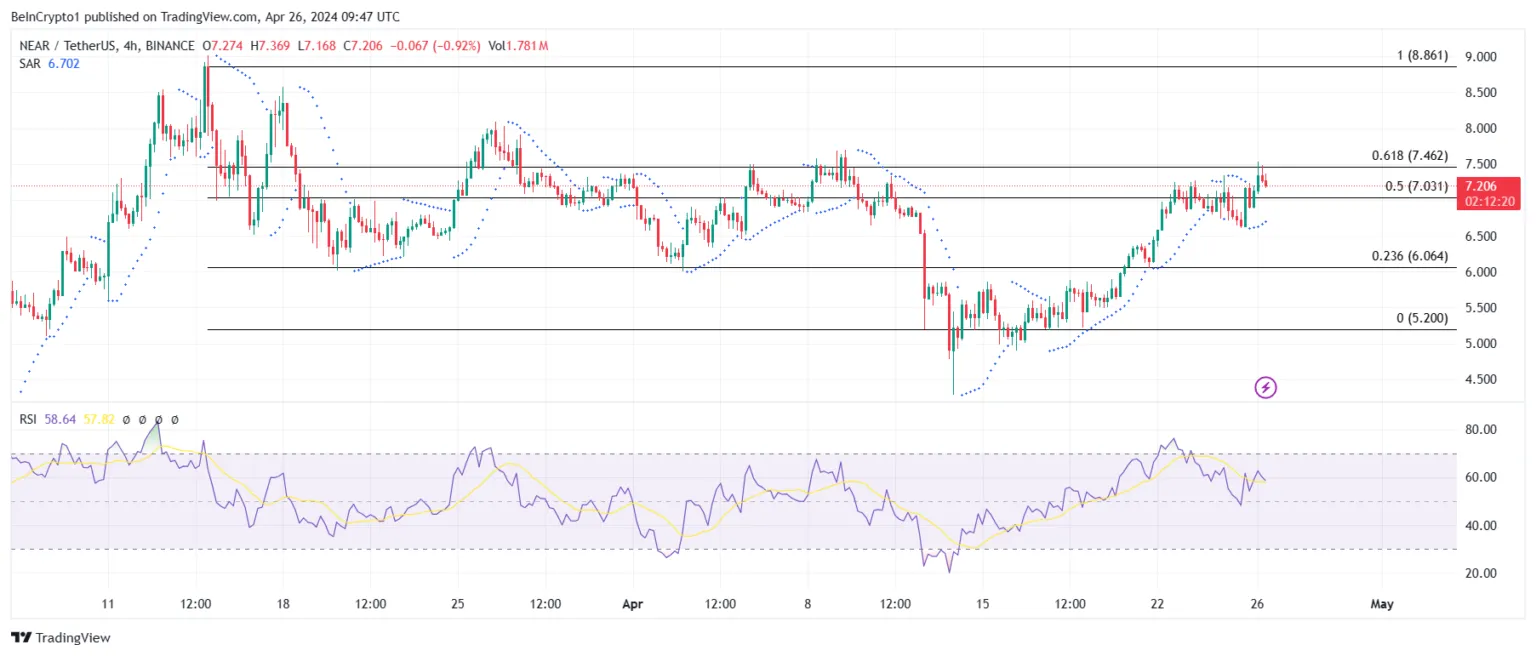Click the Fibonacci 0.618 (7.462) level label

point(1409,156)
